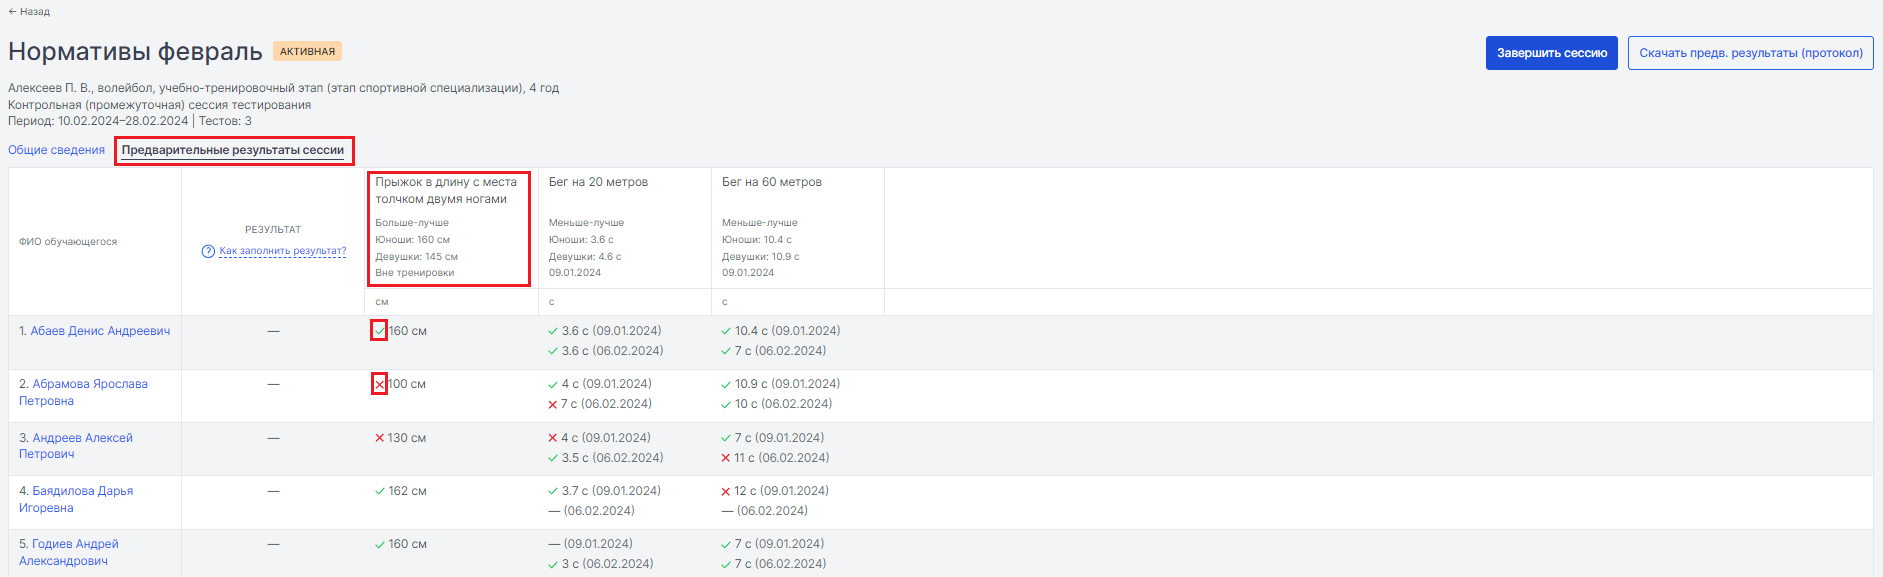The image size is (1883, 577).
Task: Open student Годиев Андрей Александрович
Action: coord(69,552)
